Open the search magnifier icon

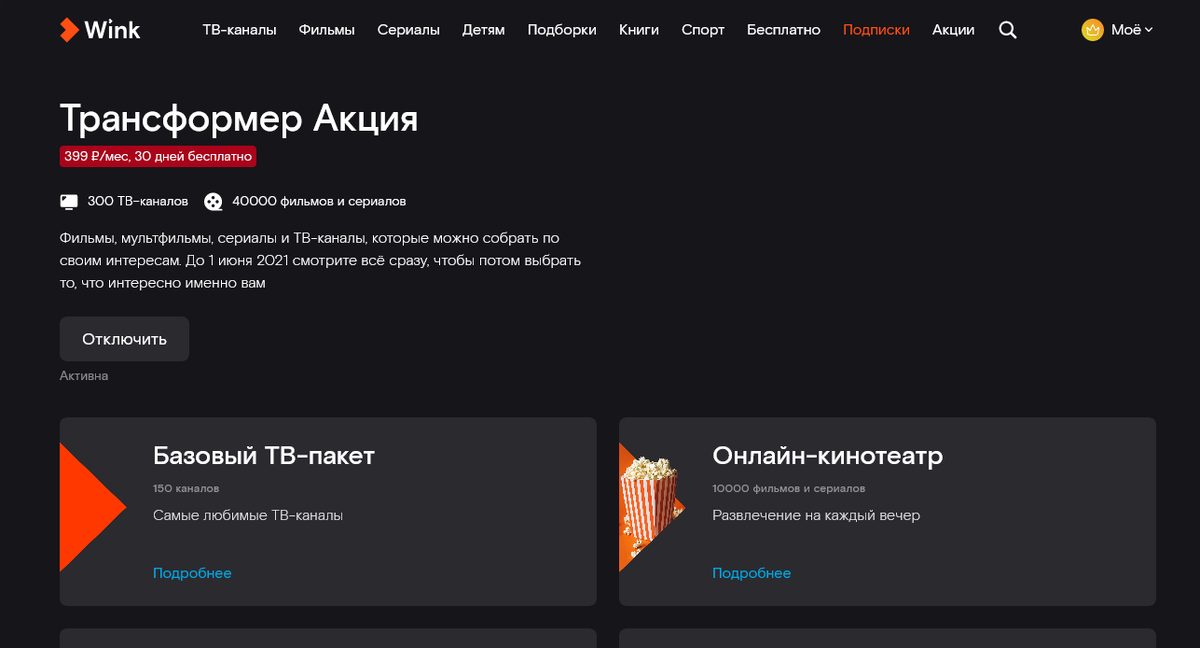point(1008,30)
